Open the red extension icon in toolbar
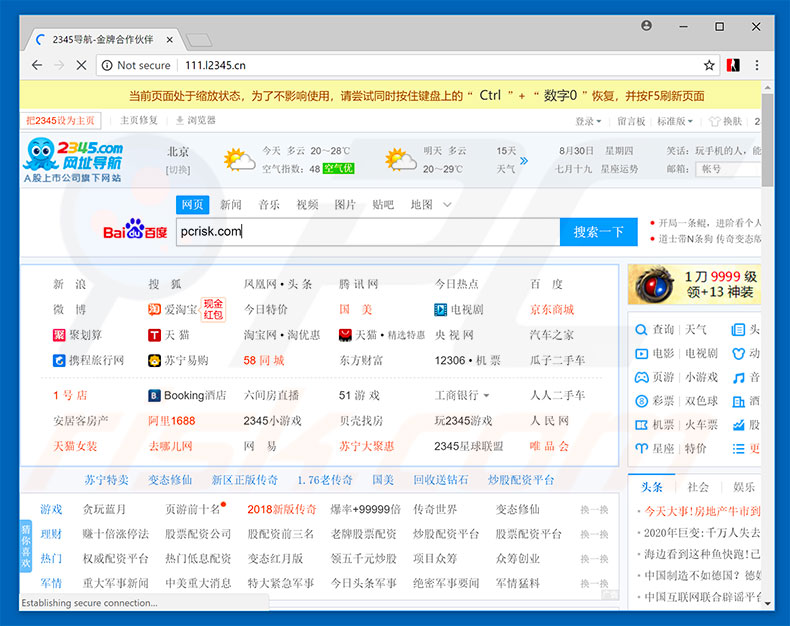Screen dimensions: 790x626 click(x=733, y=65)
